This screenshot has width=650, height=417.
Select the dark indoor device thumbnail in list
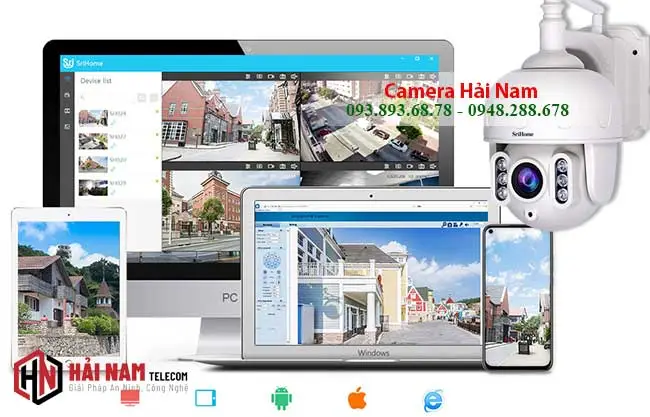click(93, 187)
